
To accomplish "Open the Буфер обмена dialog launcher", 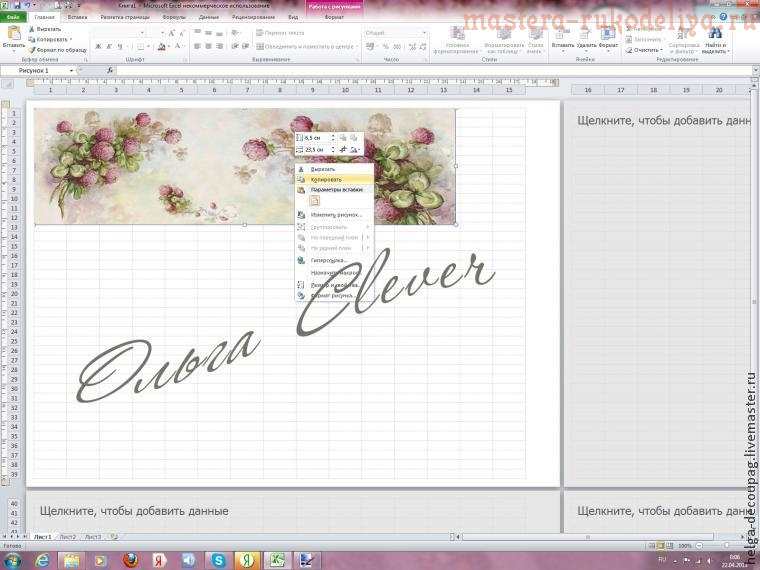I will tap(86, 60).
